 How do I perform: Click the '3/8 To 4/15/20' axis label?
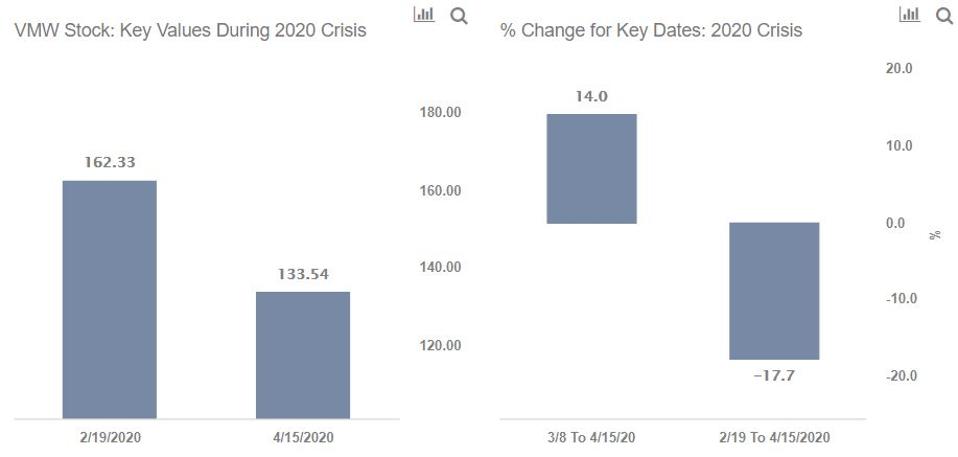[590, 438]
